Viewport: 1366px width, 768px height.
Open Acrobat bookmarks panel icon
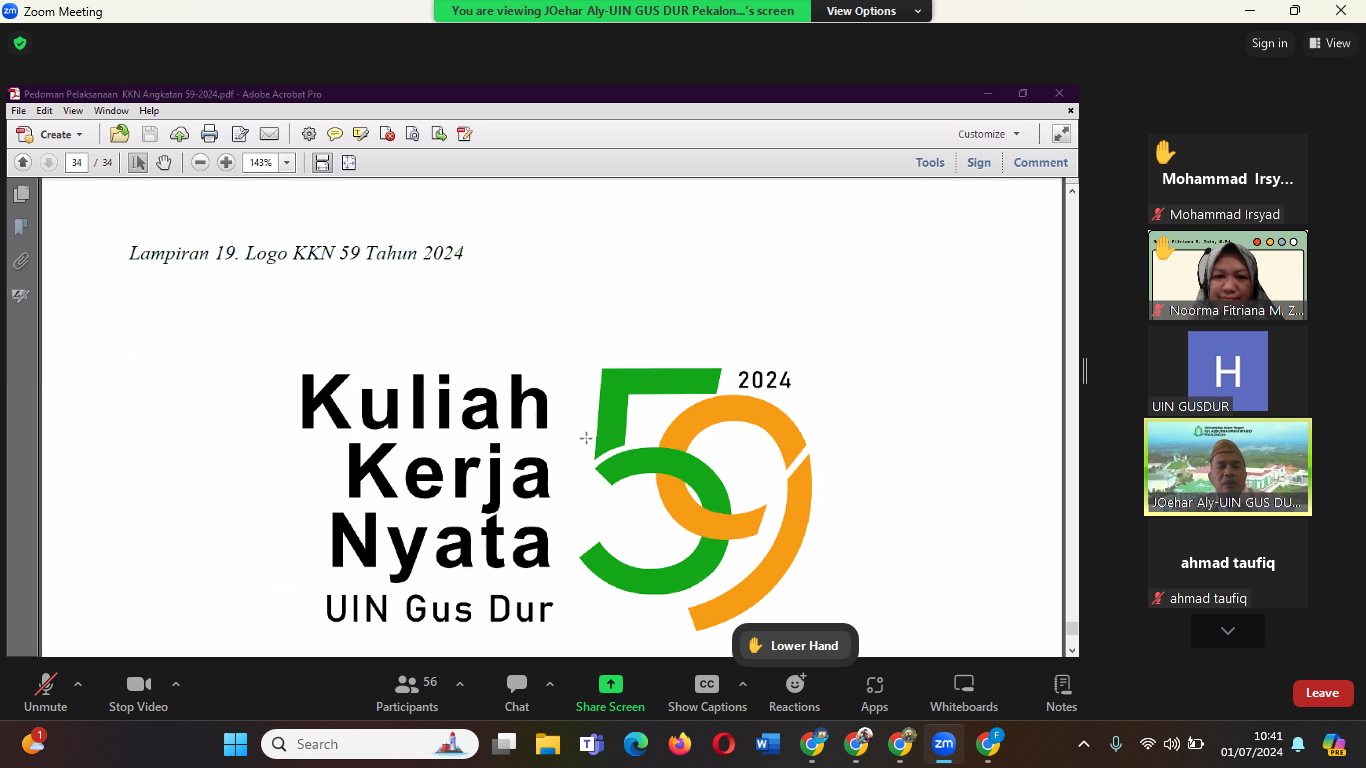[x=21, y=228]
